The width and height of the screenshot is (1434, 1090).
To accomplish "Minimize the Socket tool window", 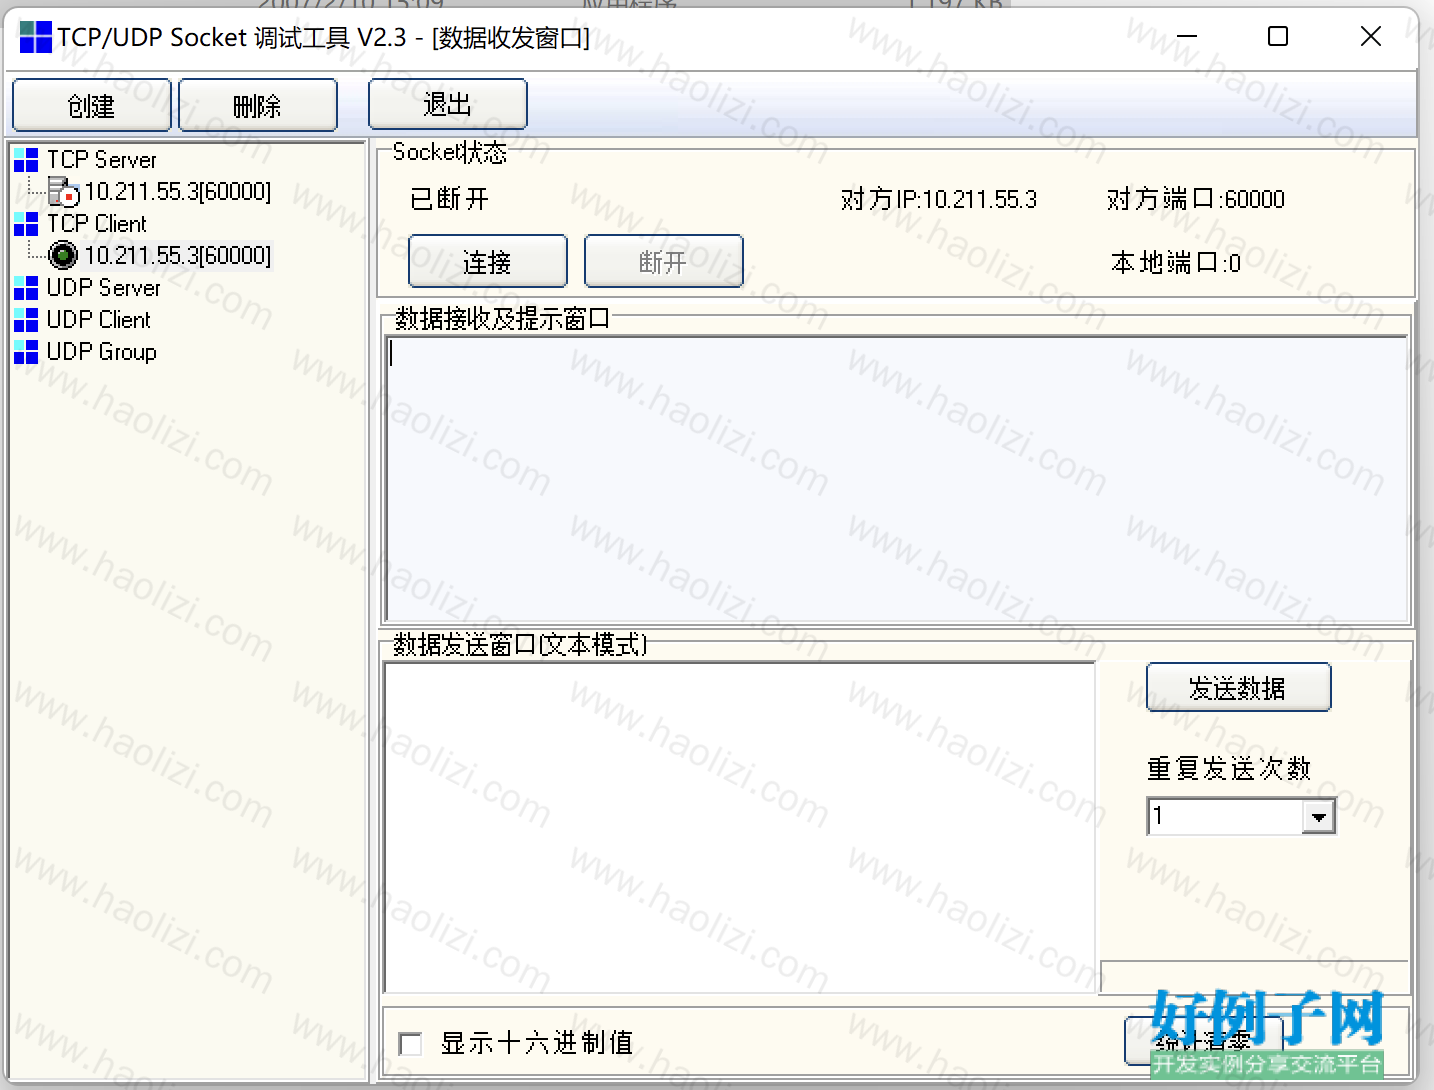I will tap(1187, 37).
